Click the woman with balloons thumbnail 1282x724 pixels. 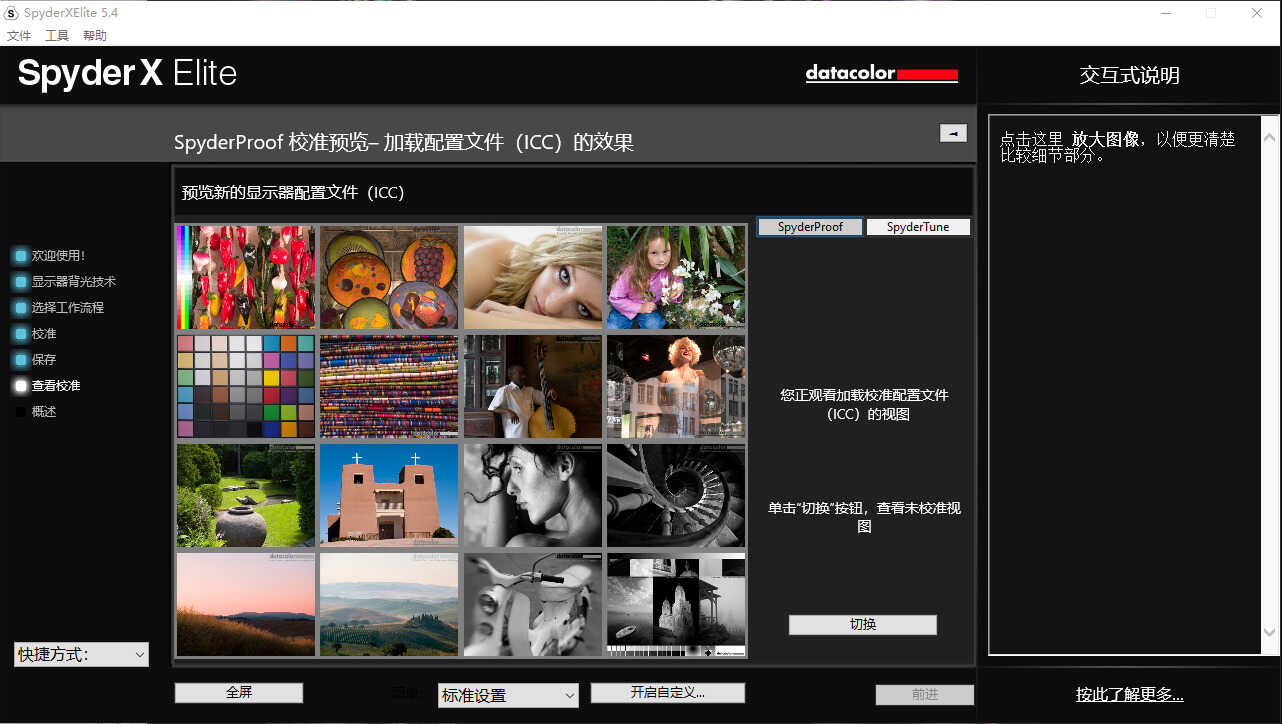(x=676, y=386)
